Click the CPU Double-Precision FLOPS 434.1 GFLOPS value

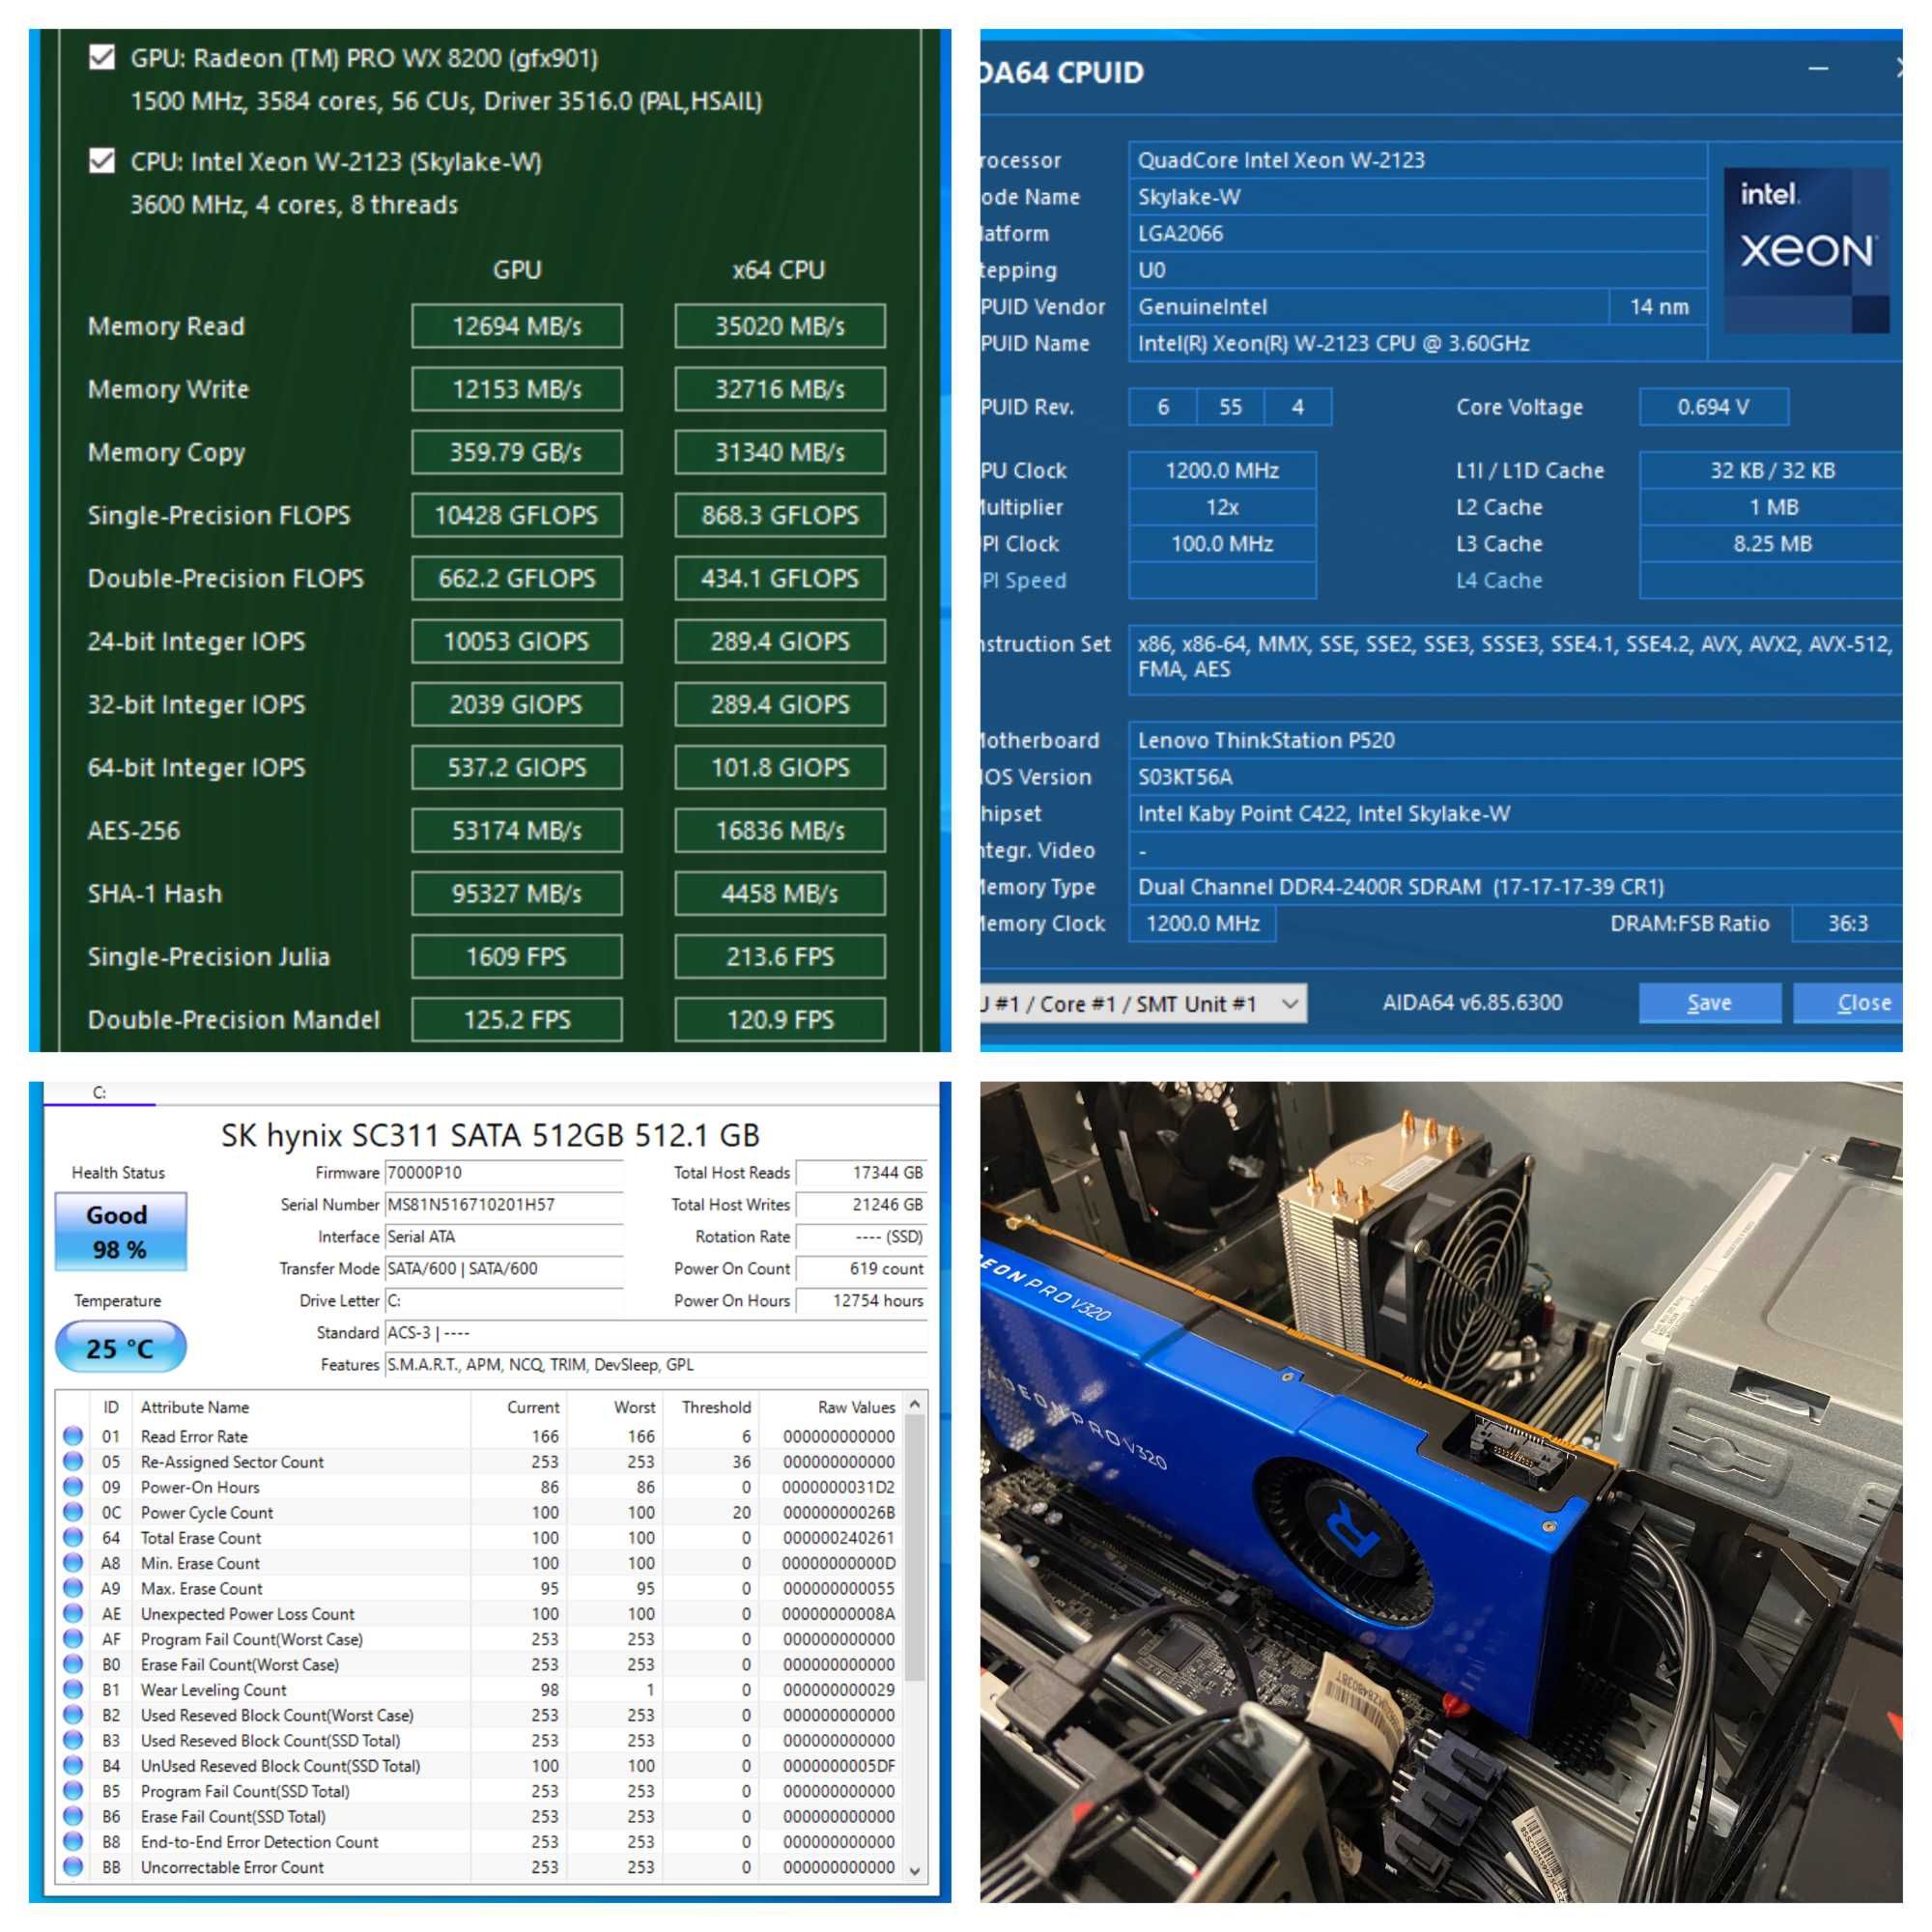tap(780, 578)
